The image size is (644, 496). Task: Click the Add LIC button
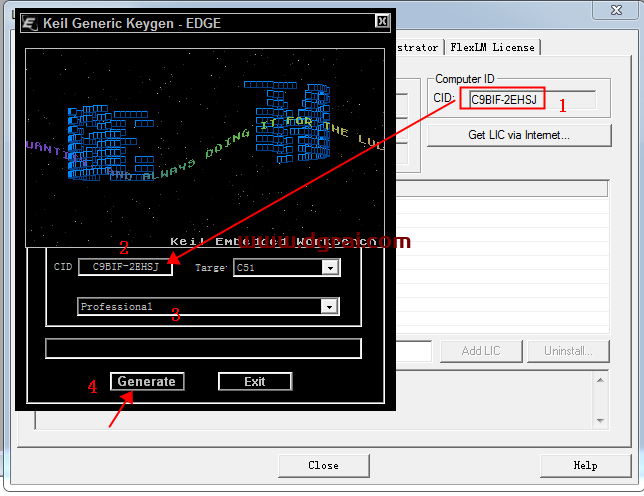[x=480, y=351]
